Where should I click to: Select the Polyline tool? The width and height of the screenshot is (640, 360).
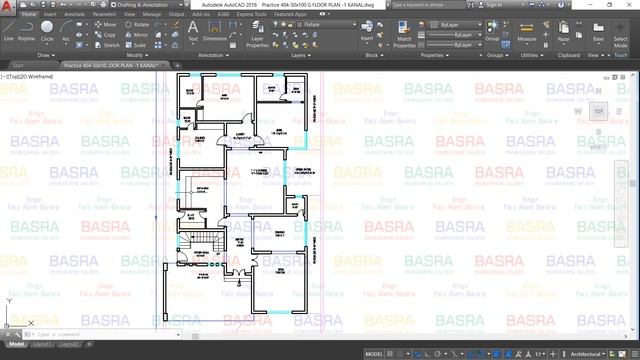pos(26,31)
